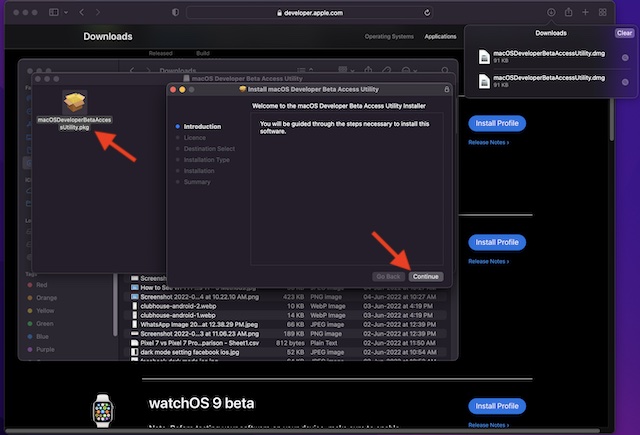The width and height of the screenshot is (640, 435).
Task: Click the Finder tag toolbar icon
Action: tap(387, 71)
